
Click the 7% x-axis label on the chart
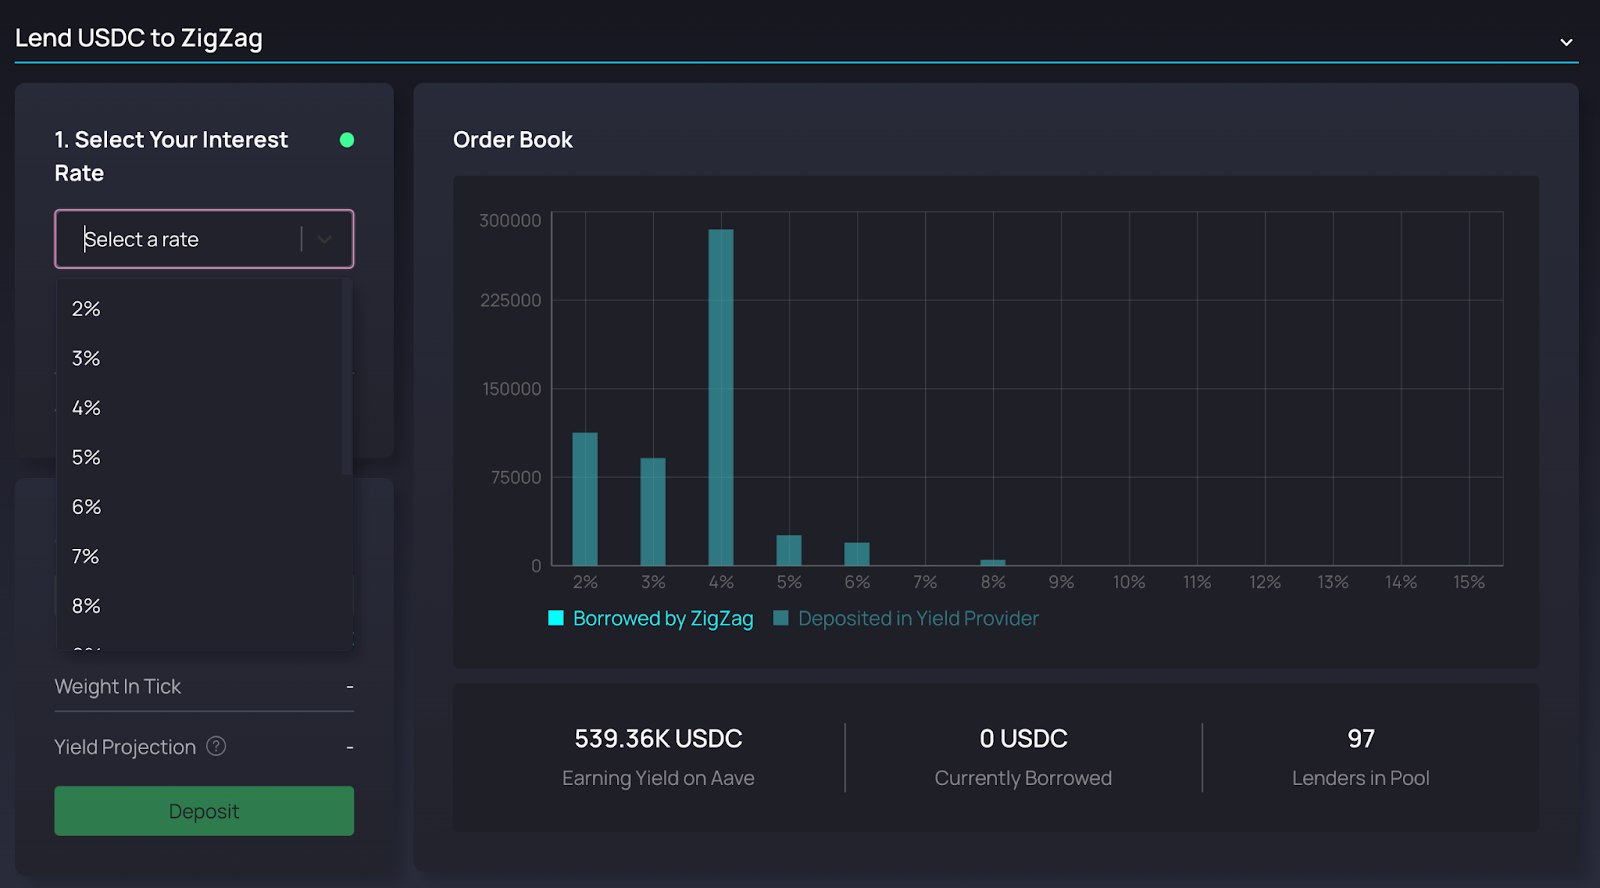925,582
